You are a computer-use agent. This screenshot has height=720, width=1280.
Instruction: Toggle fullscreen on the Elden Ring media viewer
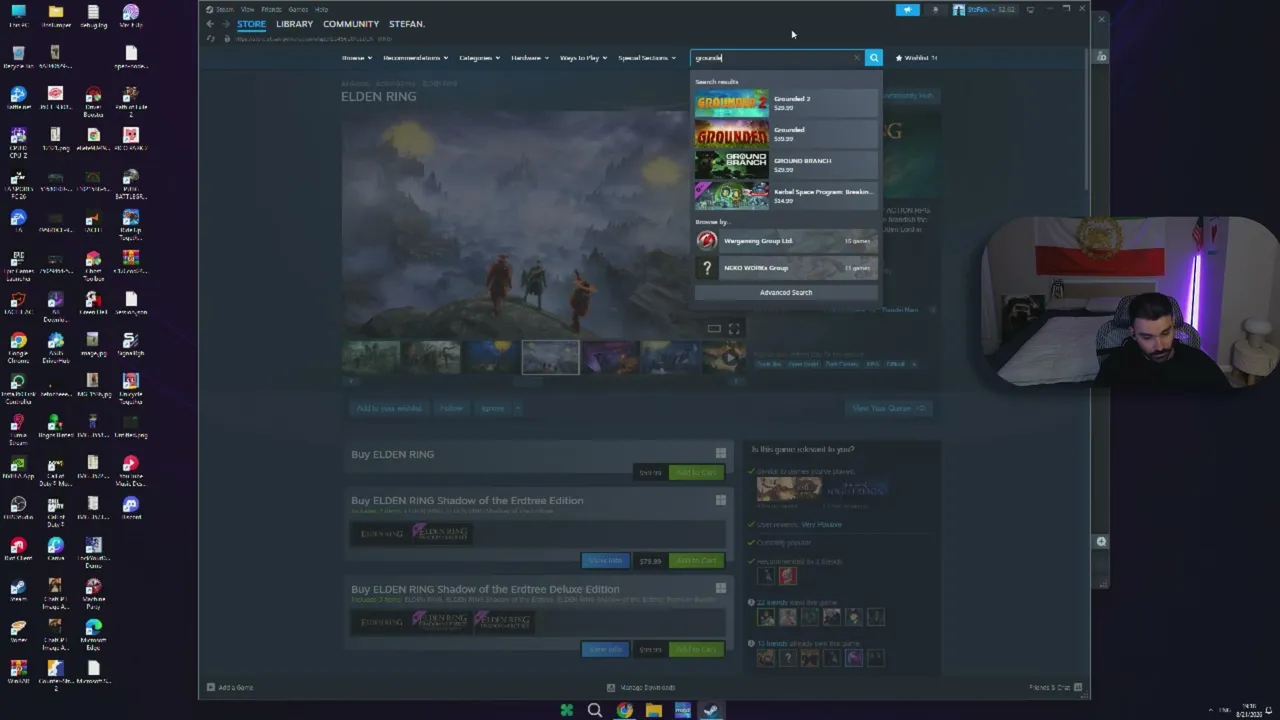[x=734, y=329]
